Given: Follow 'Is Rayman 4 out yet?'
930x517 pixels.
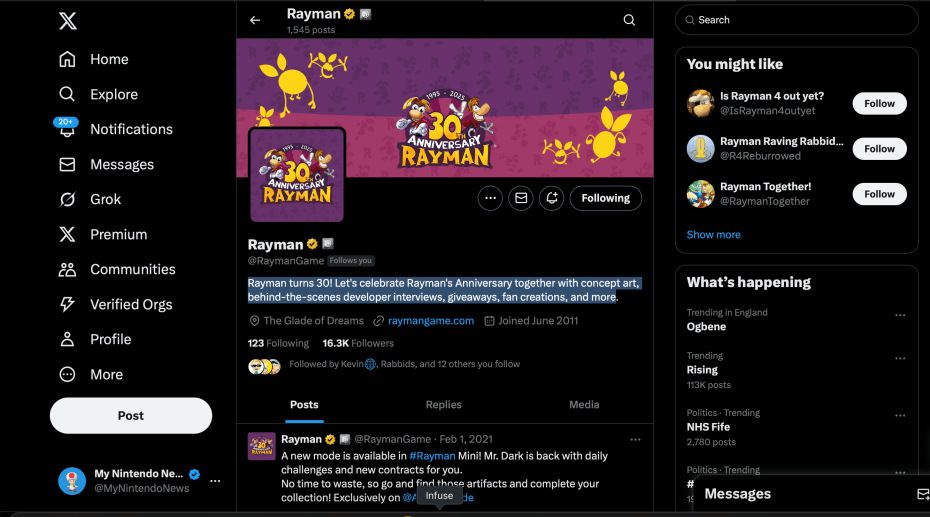Looking at the screenshot, I should 879,104.
